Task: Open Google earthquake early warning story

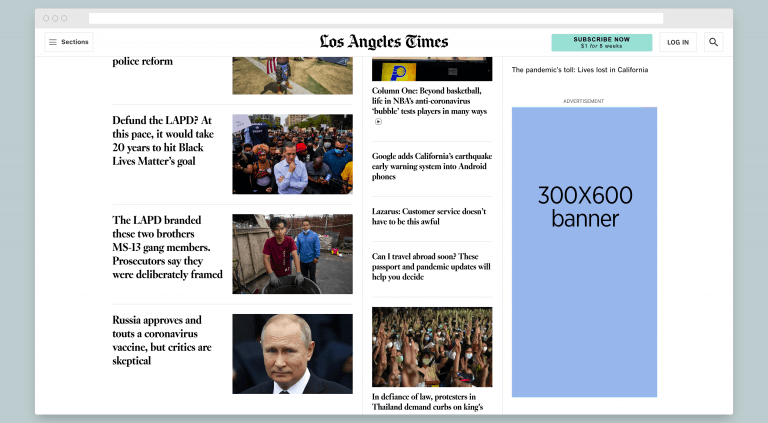Action: [432, 166]
